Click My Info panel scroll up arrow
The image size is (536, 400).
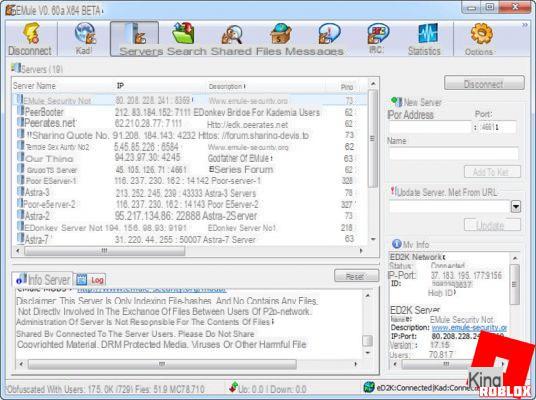(515, 258)
